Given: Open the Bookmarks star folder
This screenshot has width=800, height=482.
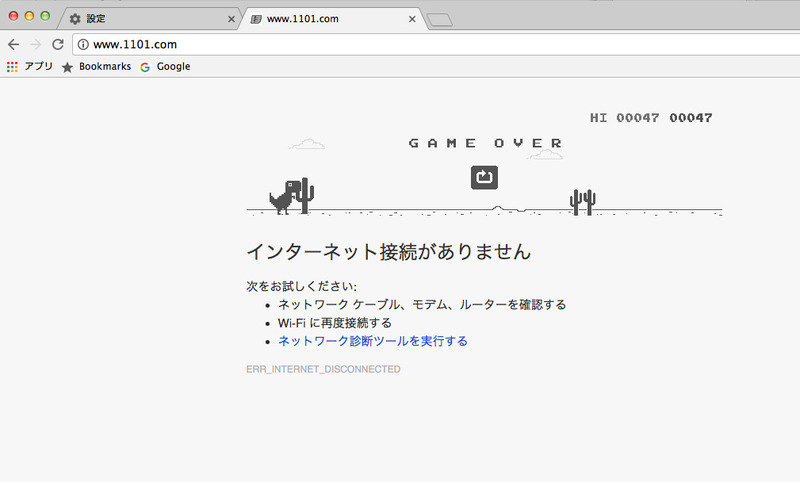Looking at the screenshot, I should 96,67.
